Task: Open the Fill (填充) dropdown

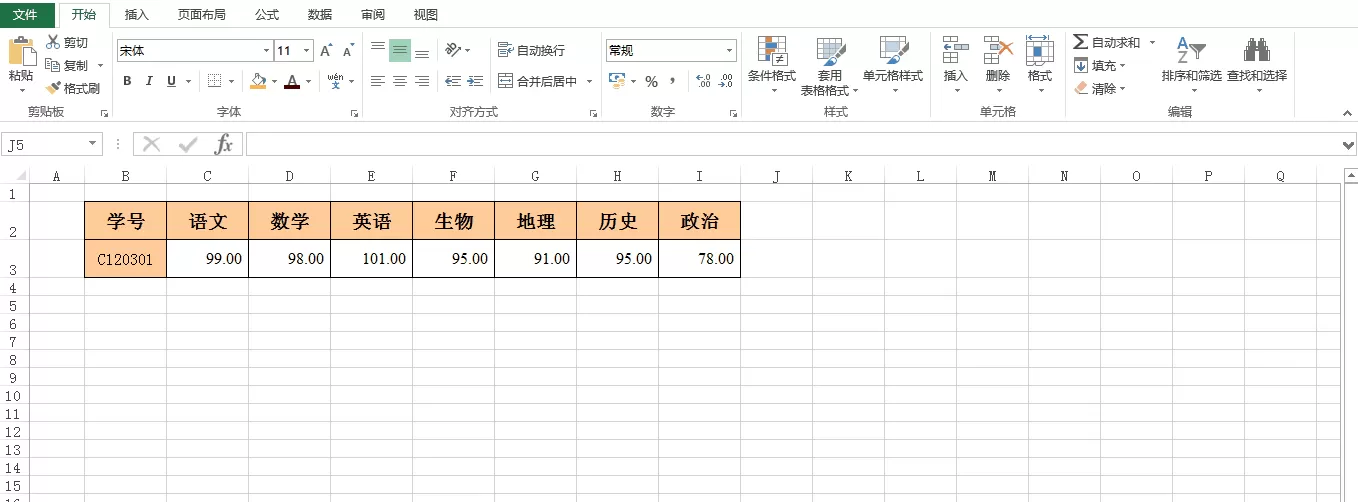Action: point(1099,65)
